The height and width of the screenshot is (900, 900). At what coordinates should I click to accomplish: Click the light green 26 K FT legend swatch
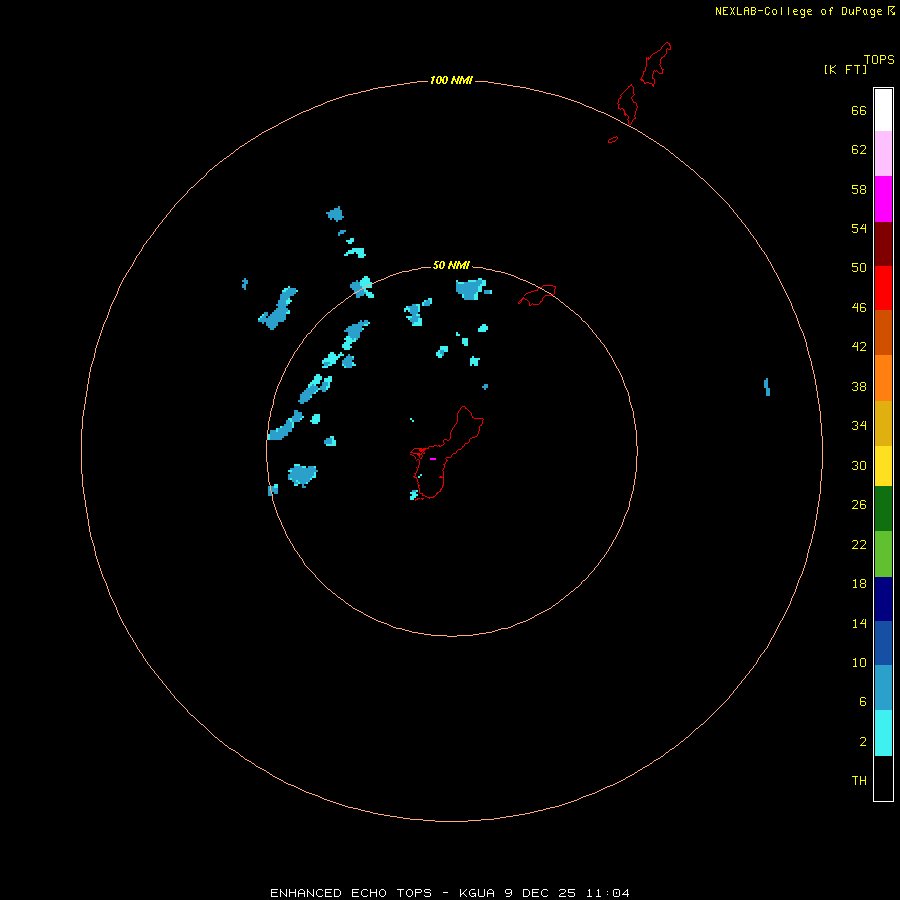[883, 554]
